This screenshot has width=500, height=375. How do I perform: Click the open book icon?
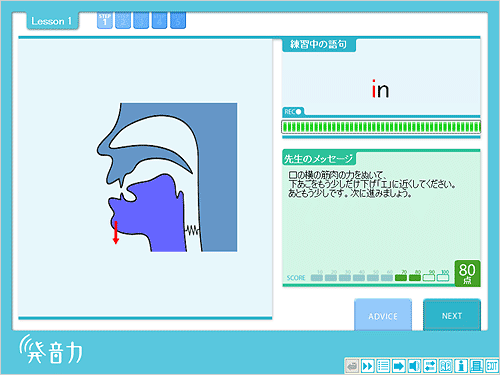[x=446, y=366]
